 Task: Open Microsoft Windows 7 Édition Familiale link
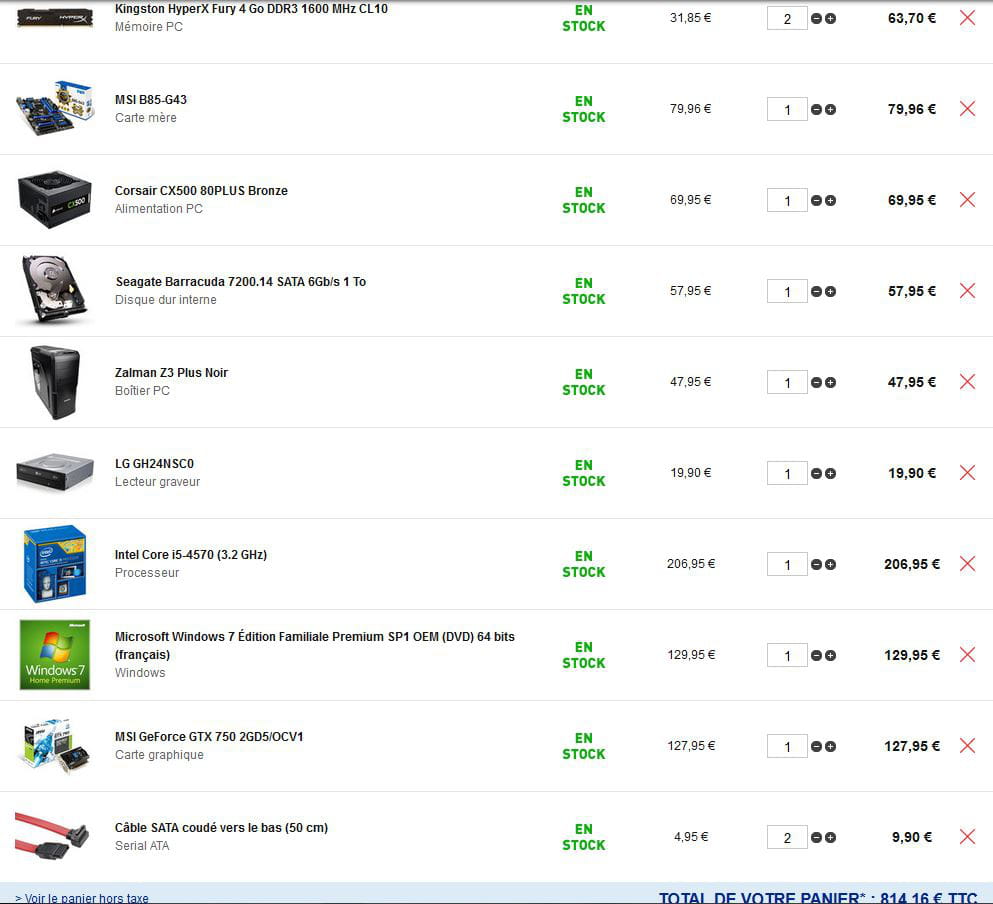[315, 646]
